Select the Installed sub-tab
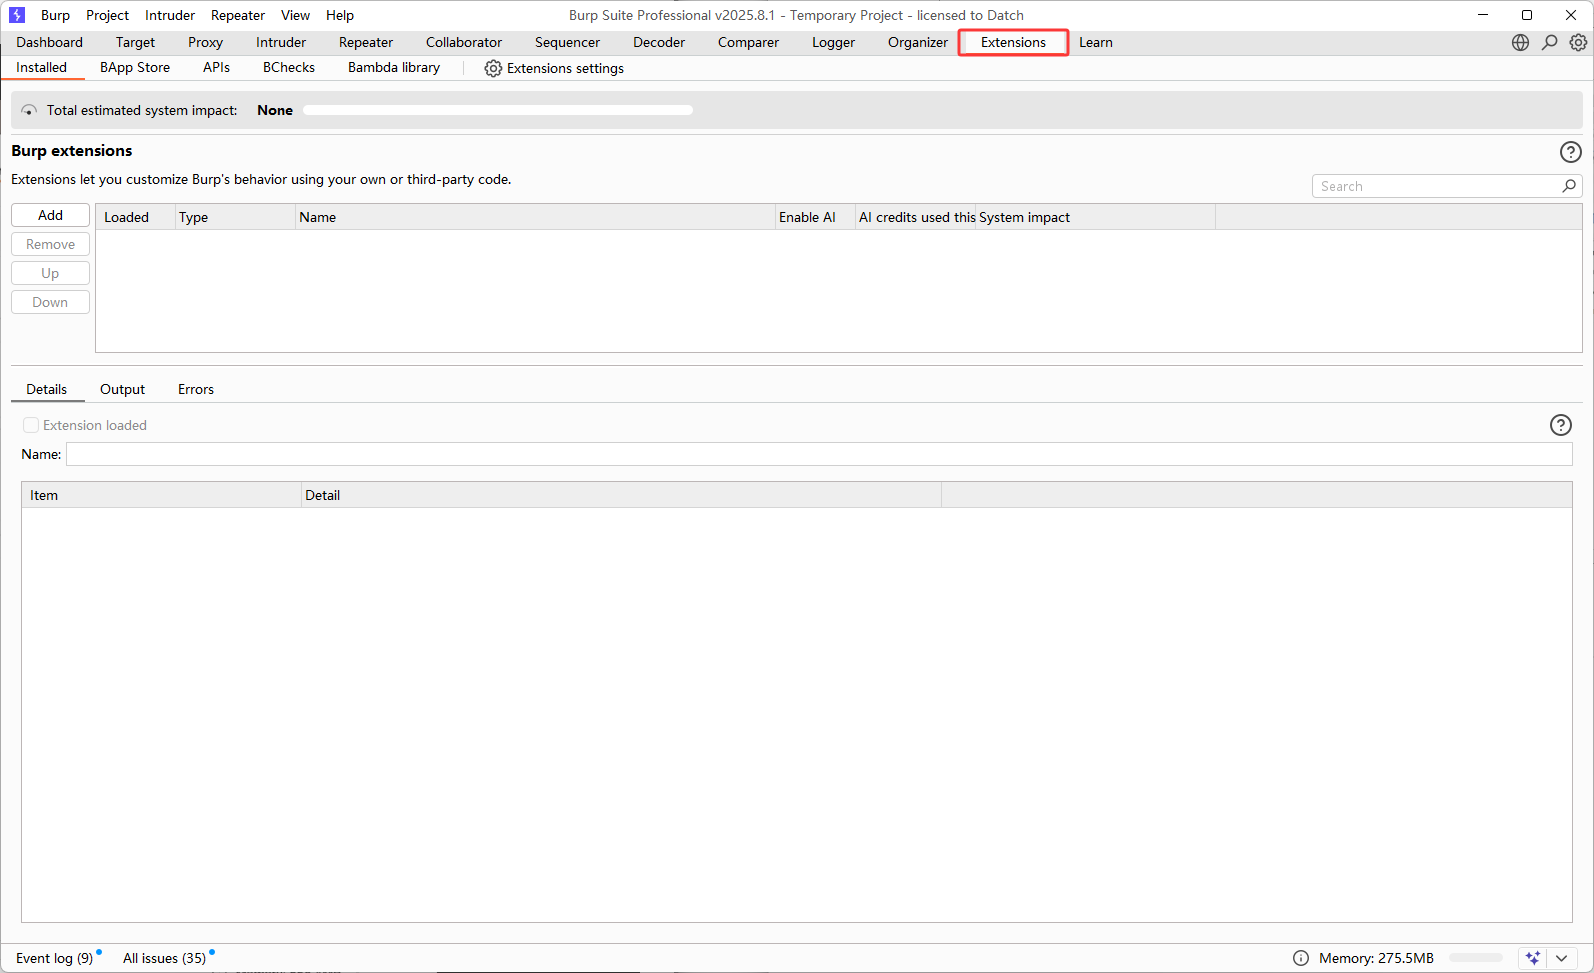 [42, 67]
